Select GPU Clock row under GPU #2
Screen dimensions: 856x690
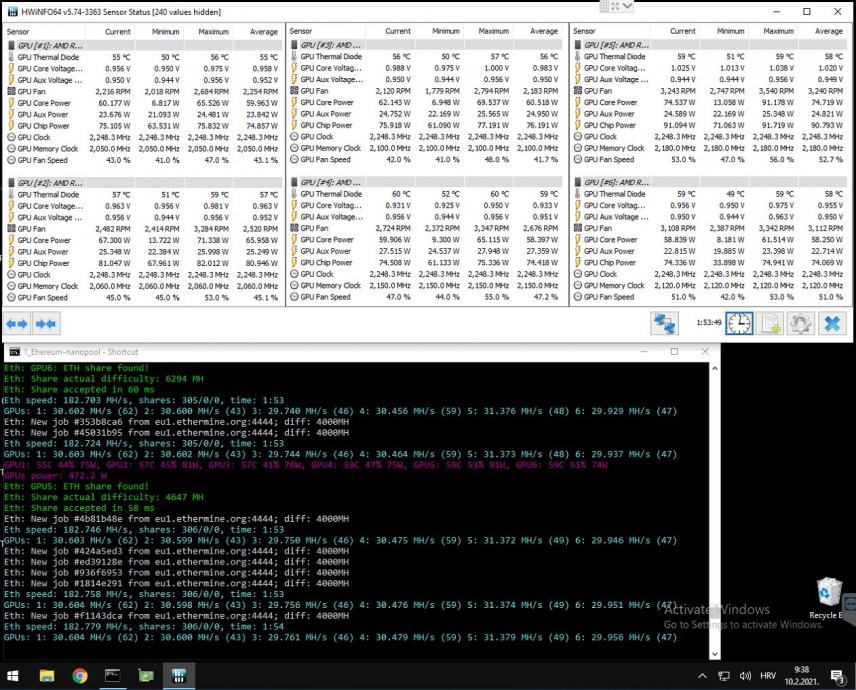[143, 275]
